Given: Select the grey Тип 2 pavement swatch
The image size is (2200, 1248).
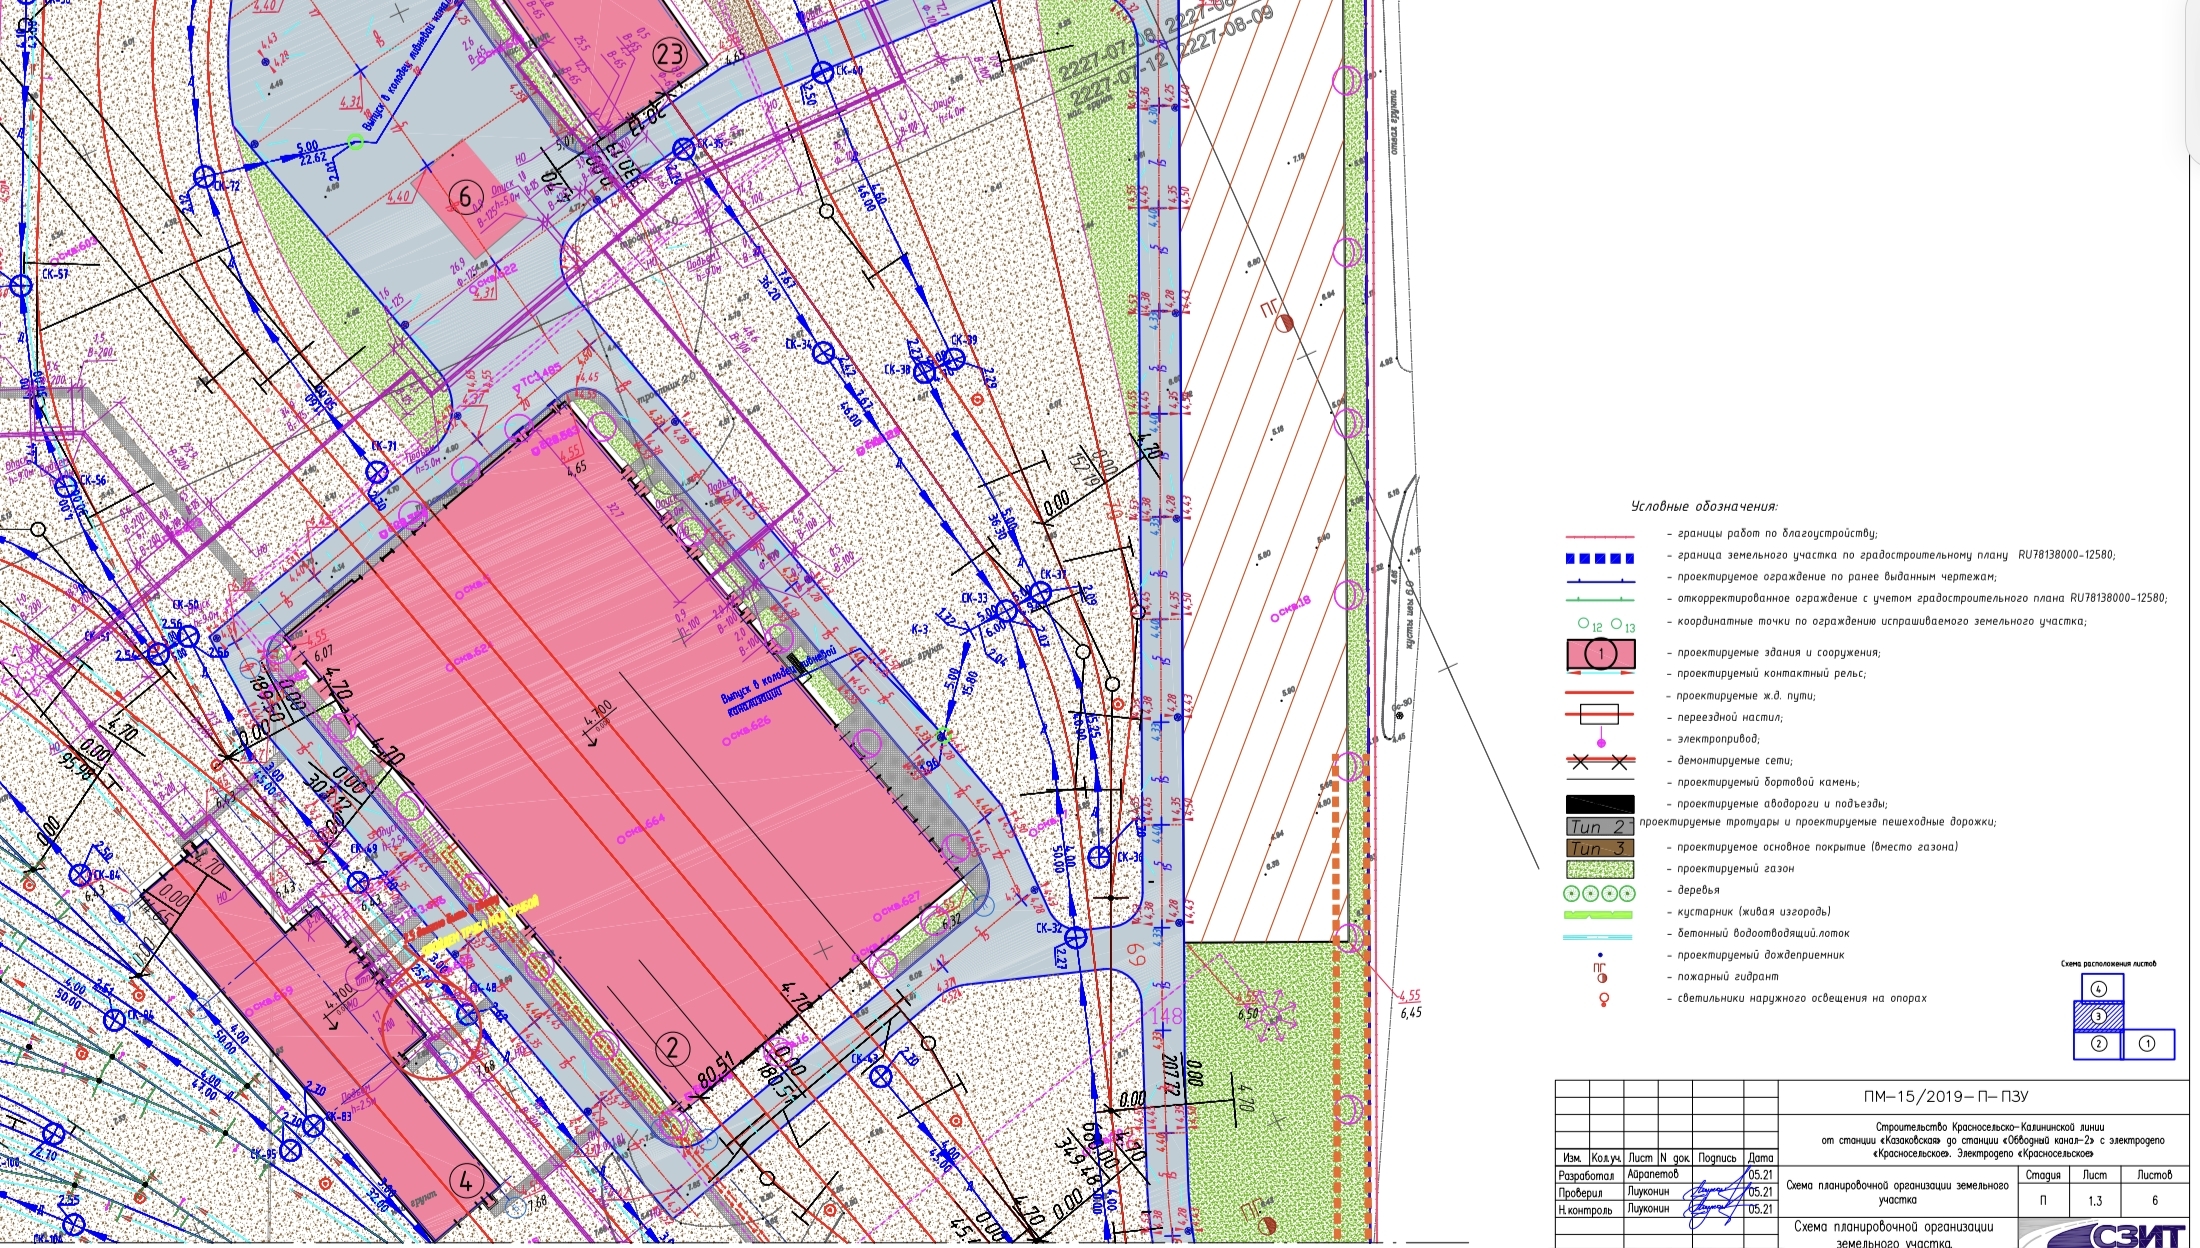Looking at the screenshot, I should click(x=1599, y=826).
